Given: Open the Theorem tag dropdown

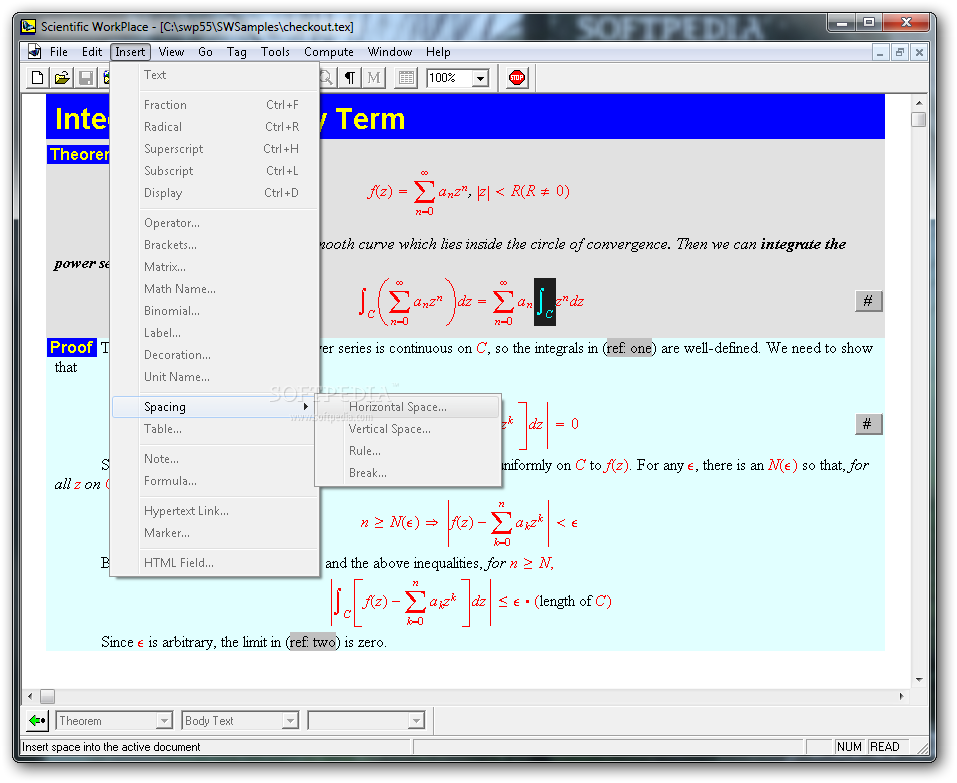Looking at the screenshot, I should pos(164,721).
